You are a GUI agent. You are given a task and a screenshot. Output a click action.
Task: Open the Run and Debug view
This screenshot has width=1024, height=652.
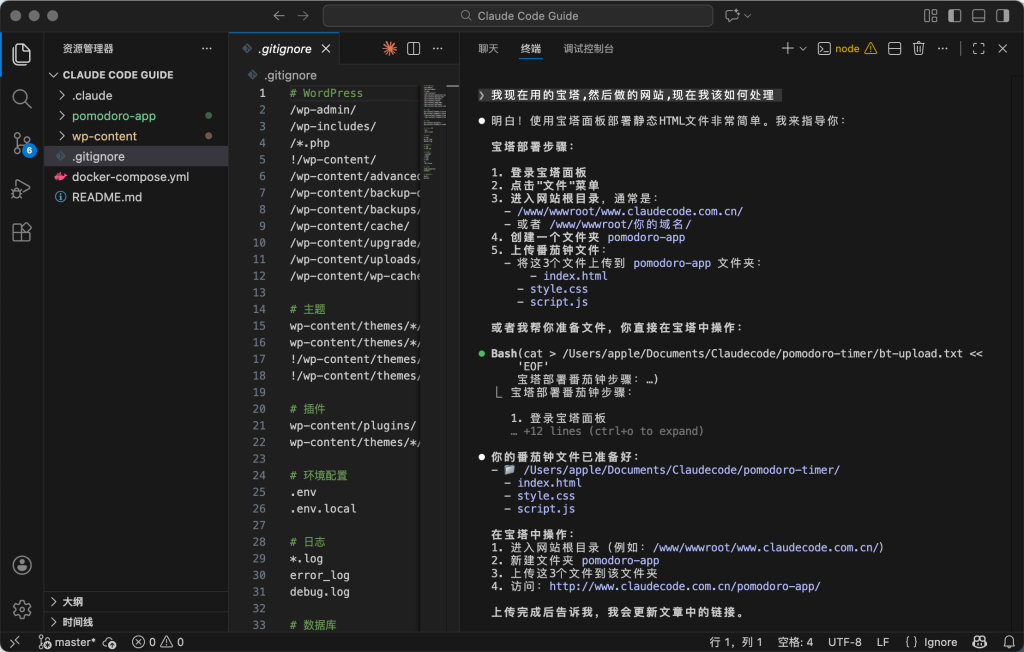(22, 188)
